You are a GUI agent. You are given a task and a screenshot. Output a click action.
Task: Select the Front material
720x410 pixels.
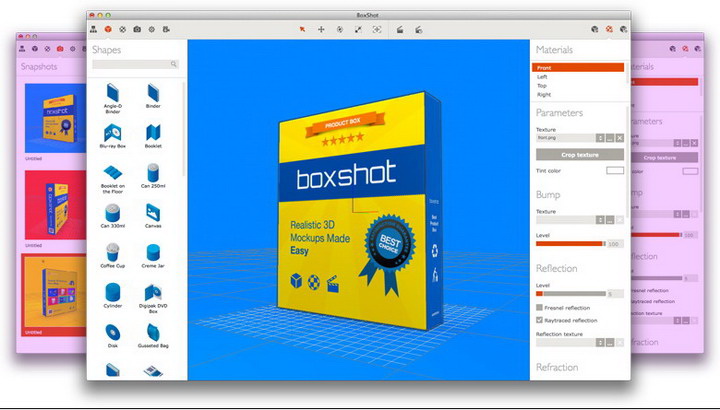(578, 67)
